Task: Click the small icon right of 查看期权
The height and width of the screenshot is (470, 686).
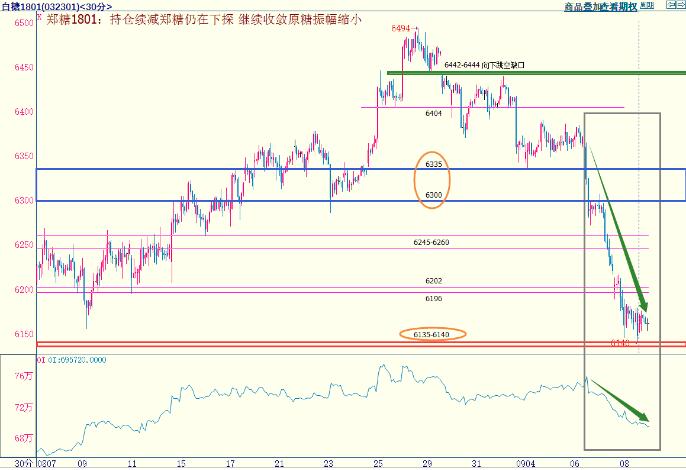Action: 645,6
